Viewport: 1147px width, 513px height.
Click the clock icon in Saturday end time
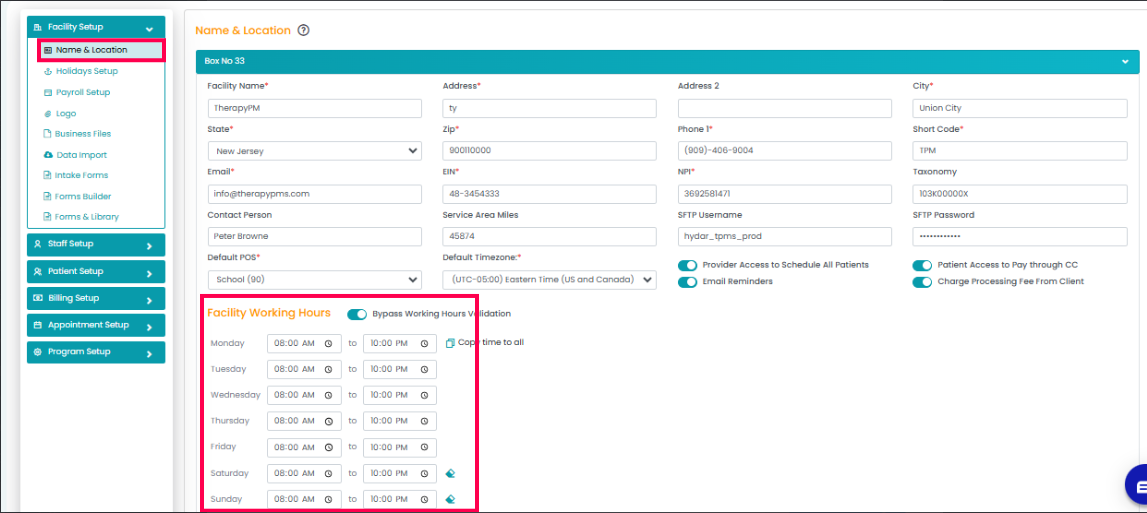424,473
